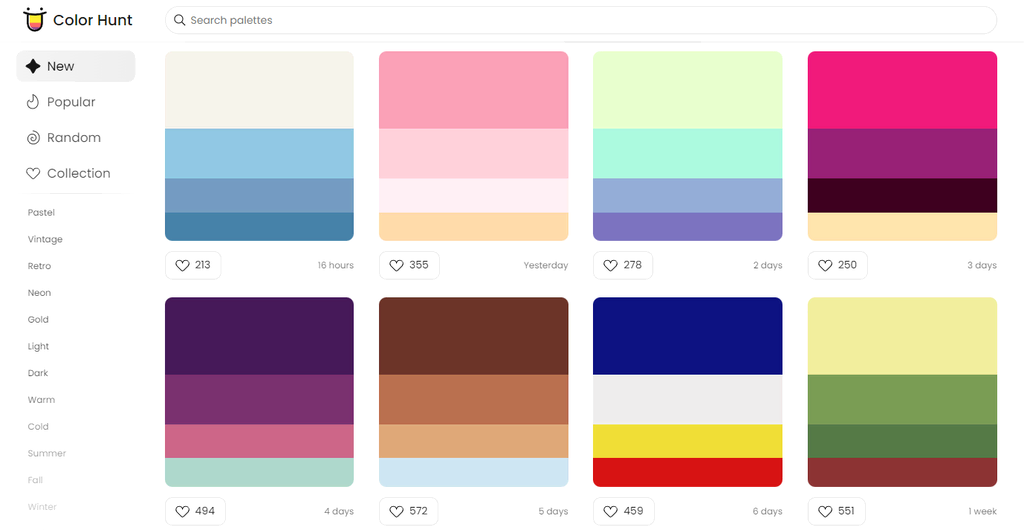Image resolution: width=1024 pixels, height=530 pixels.
Task: Click the 'Yesterday' timestamp
Action: (x=546, y=266)
